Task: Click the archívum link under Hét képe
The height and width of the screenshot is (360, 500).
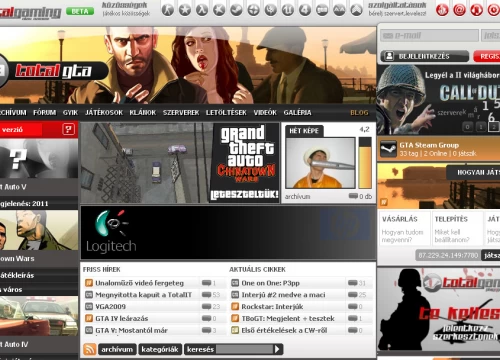Action: coord(297,197)
